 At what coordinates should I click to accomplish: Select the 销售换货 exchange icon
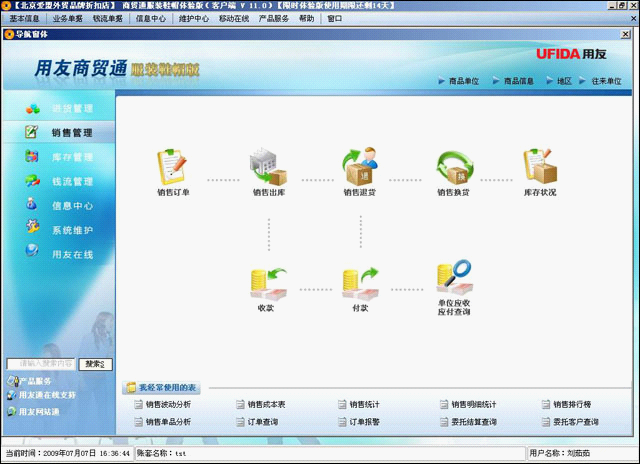coord(453,167)
